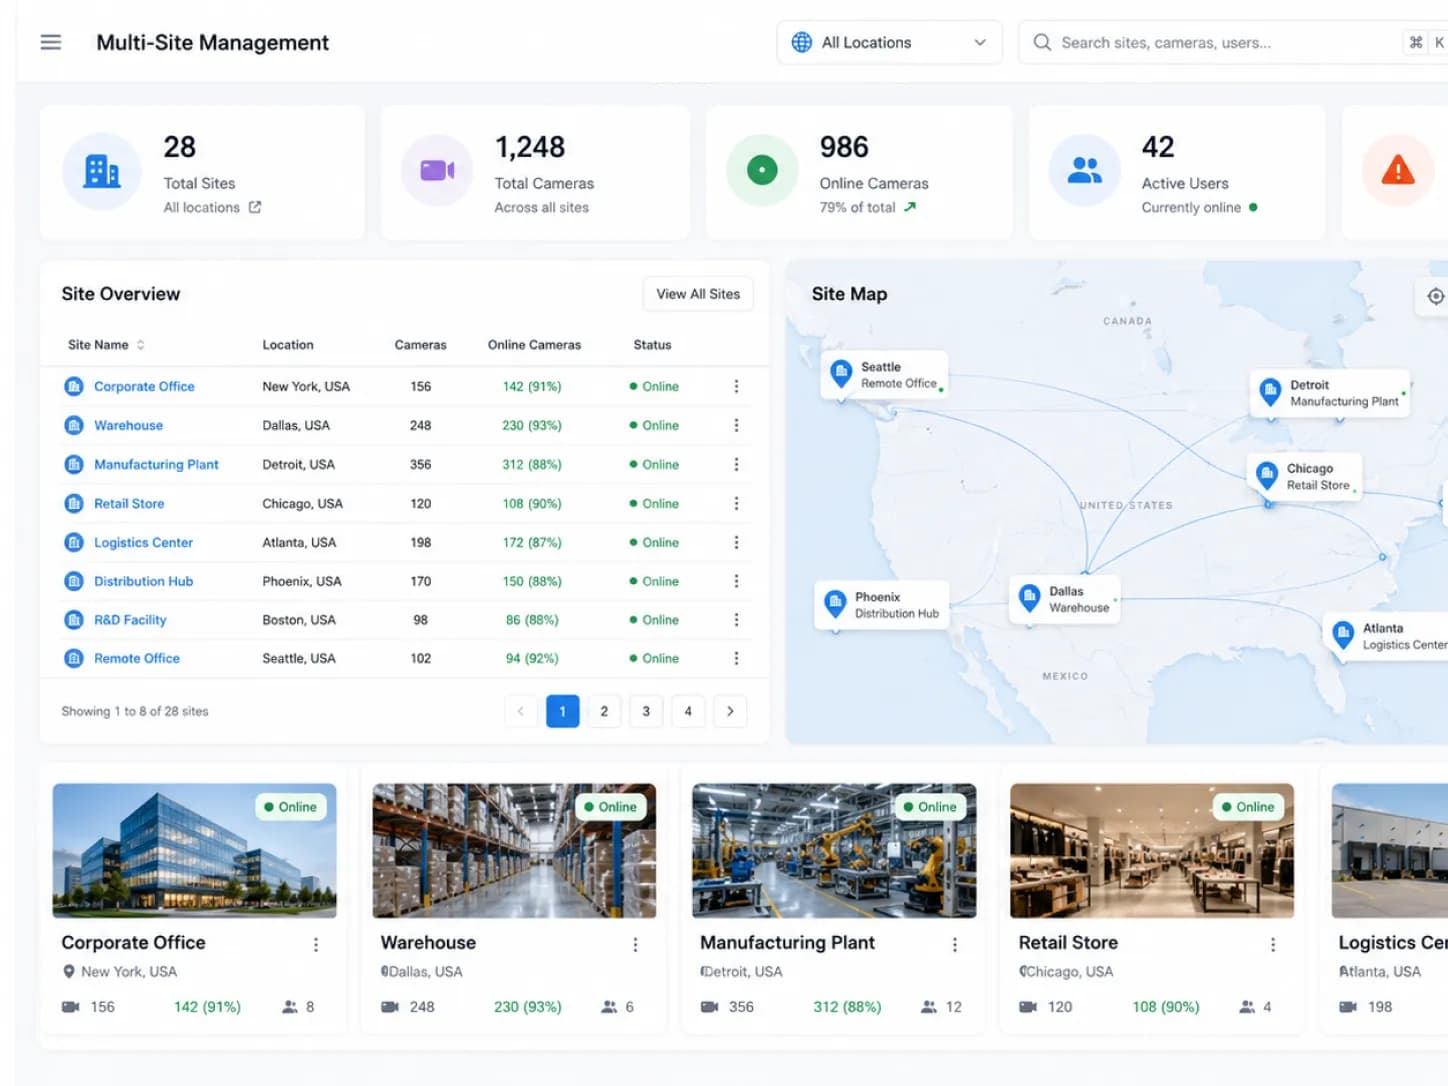The width and height of the screenshot is (1448, 1086).
Task: Click the View All Sites button
Action: tap(698, 294)
